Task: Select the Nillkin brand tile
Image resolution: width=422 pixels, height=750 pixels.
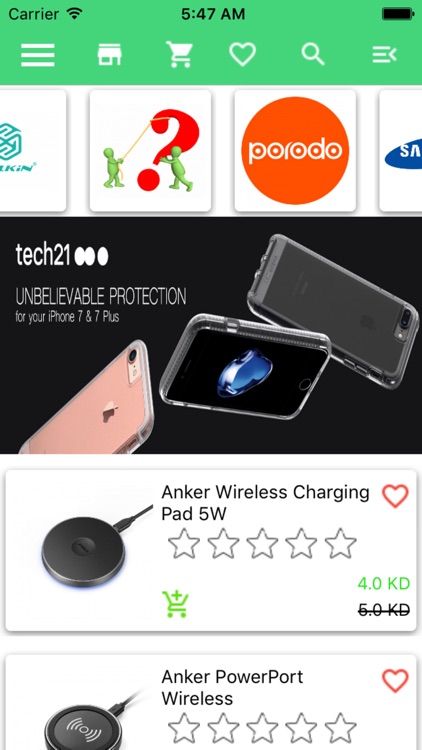Action: click(x=33, y=151)
